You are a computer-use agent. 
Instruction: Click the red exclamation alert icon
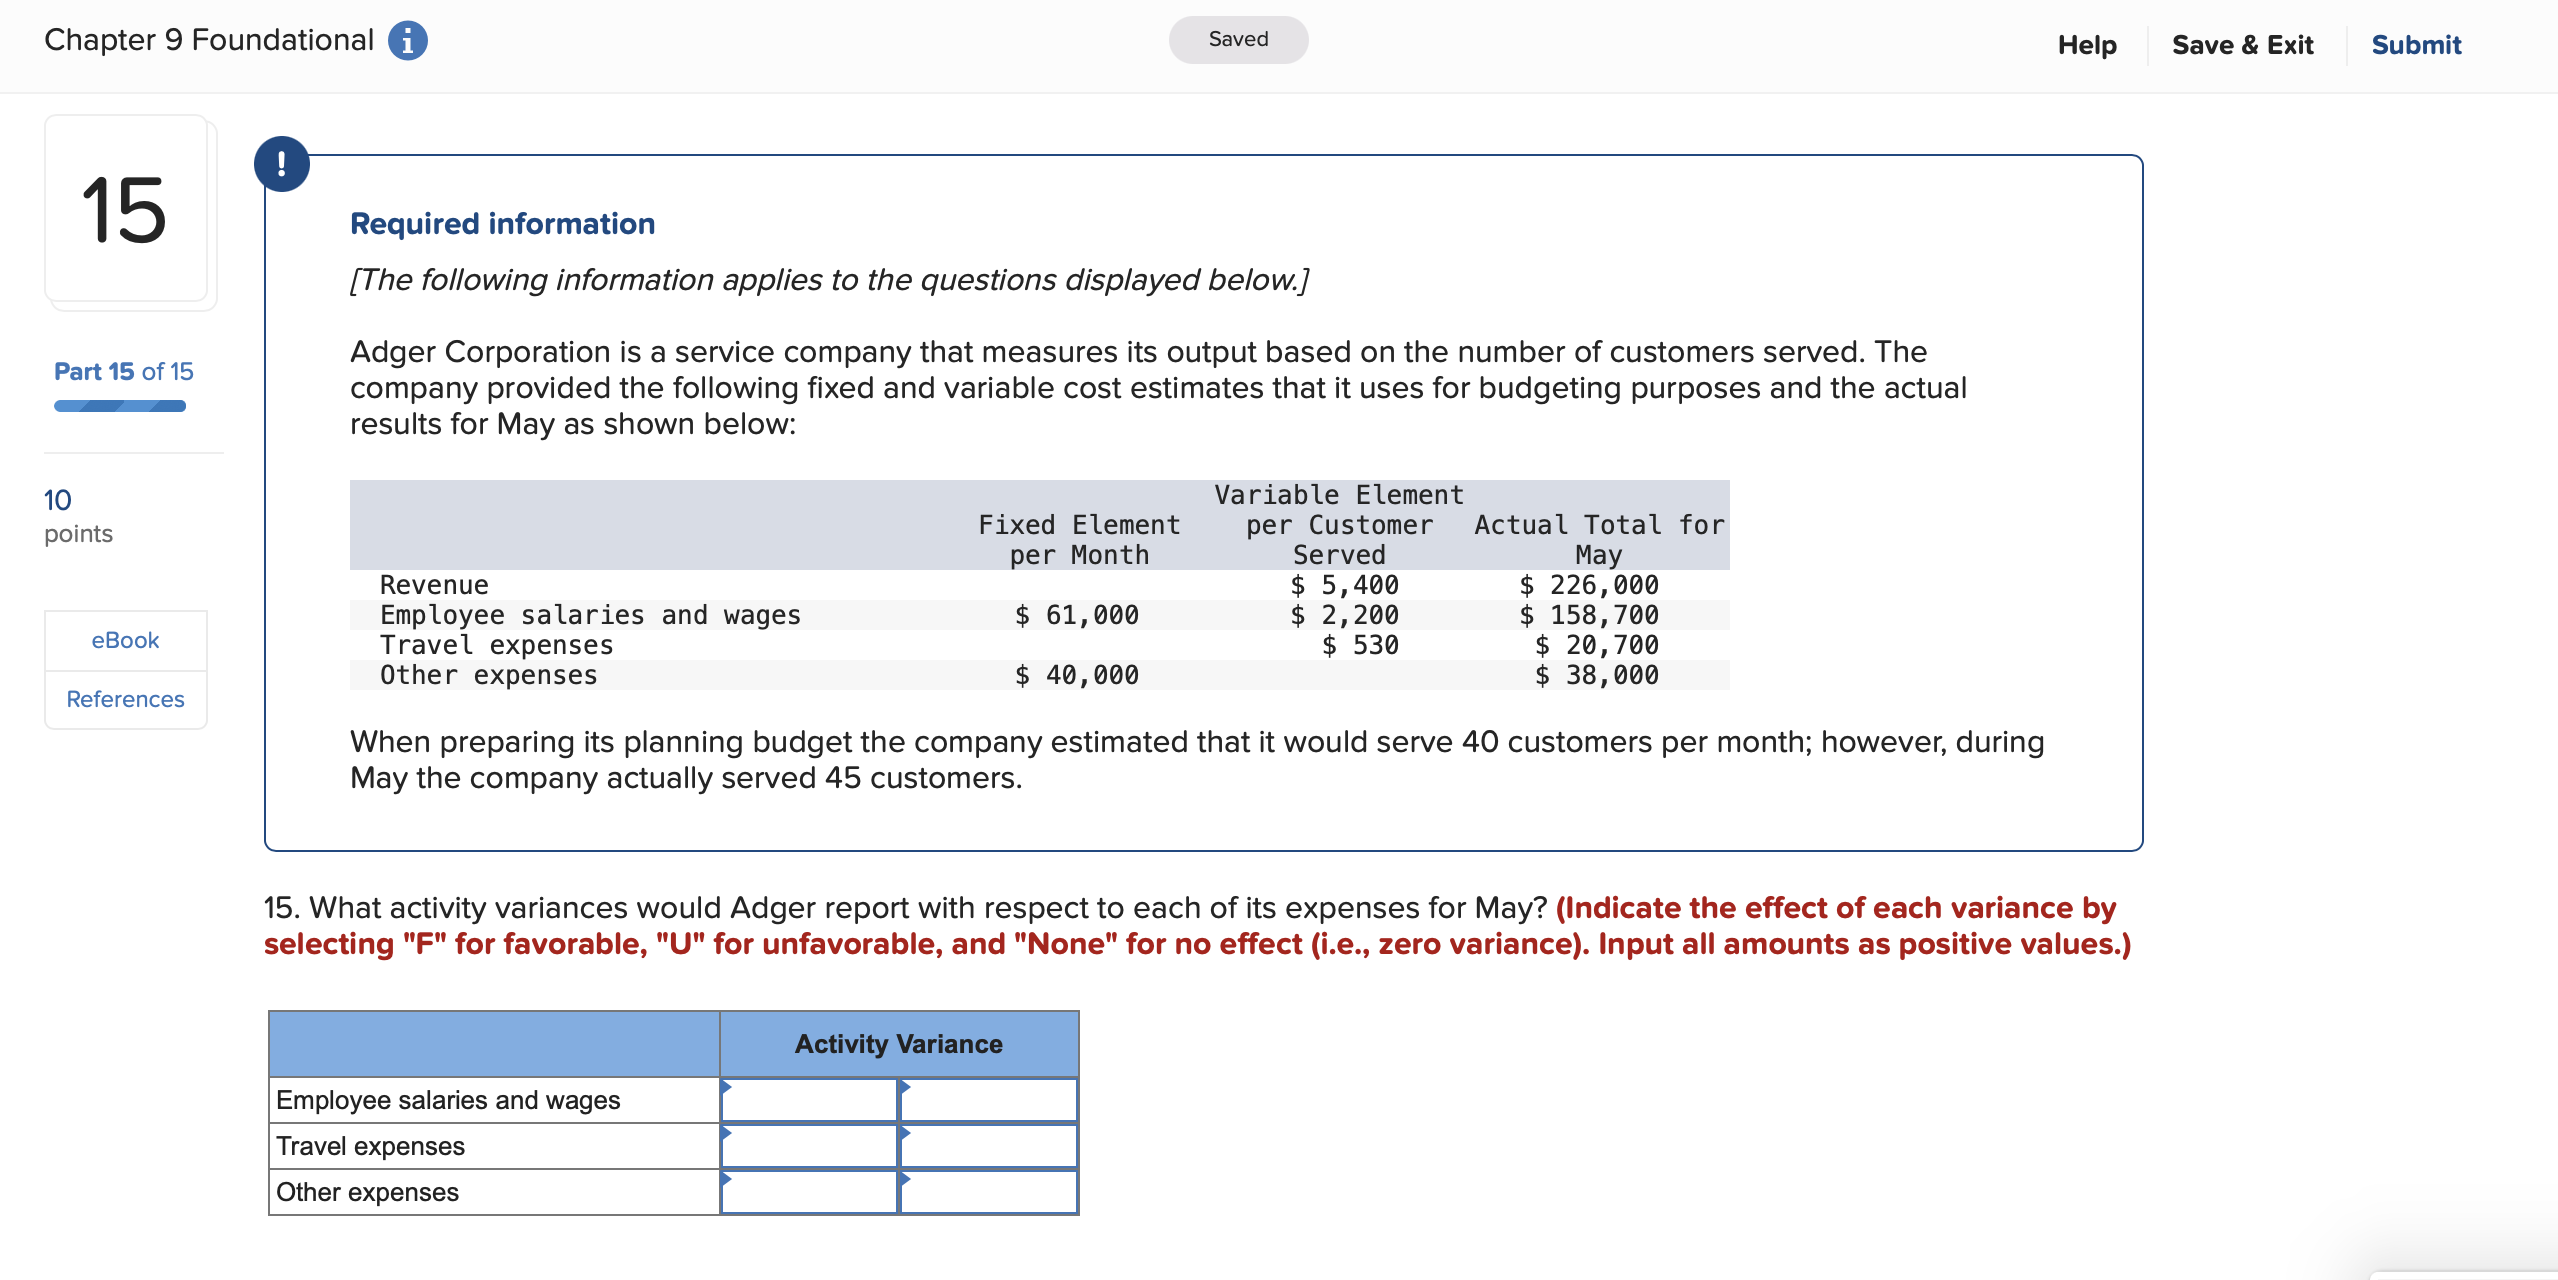[283, 163]
